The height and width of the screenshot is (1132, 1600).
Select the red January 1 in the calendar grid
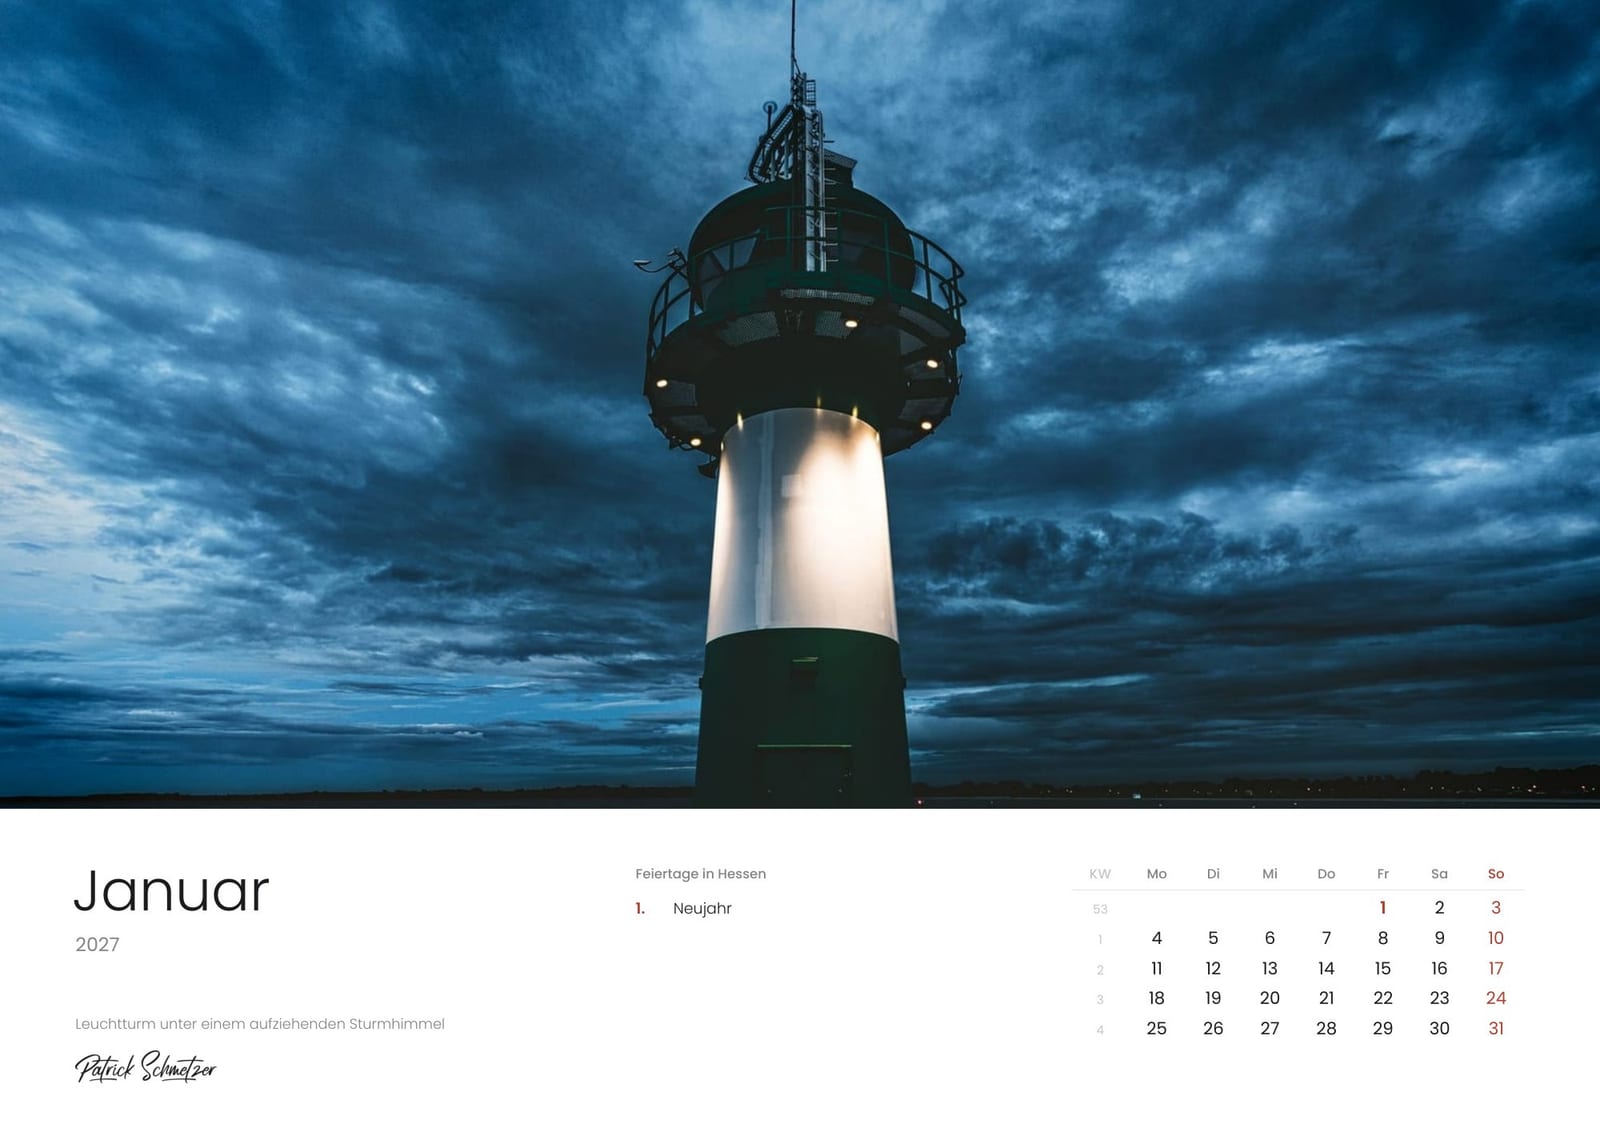point(1383,908)
